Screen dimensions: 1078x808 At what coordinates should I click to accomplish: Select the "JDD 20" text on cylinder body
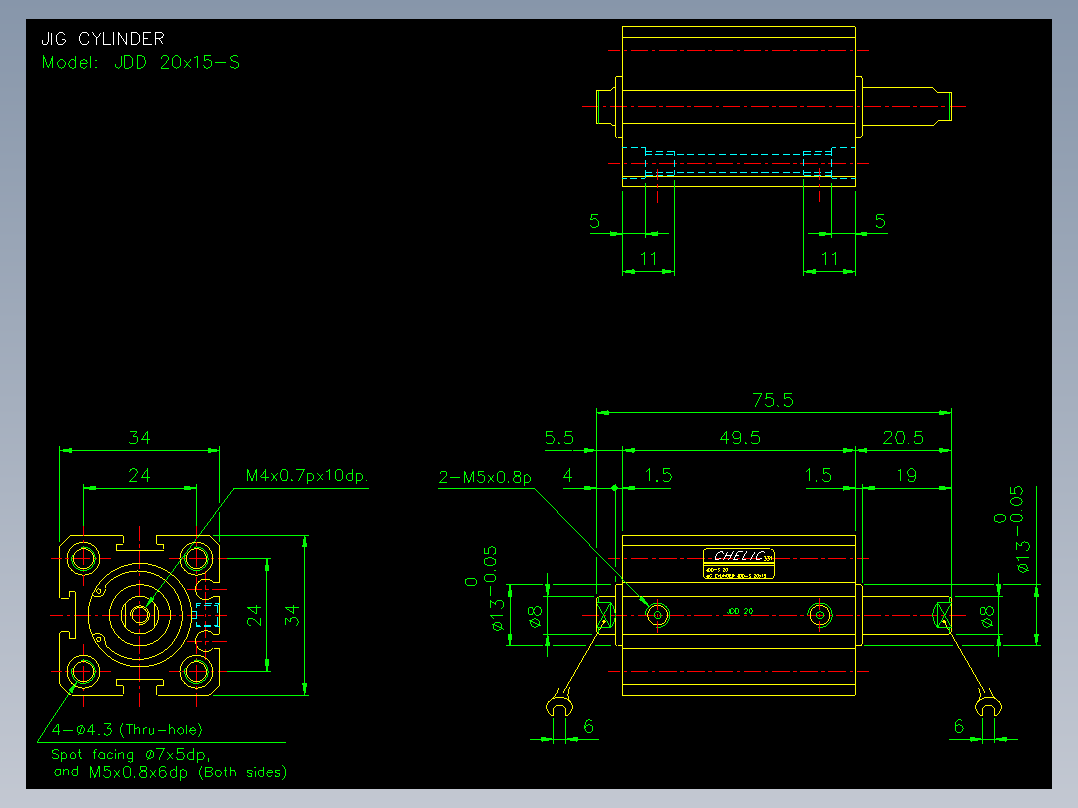[740, 611]
